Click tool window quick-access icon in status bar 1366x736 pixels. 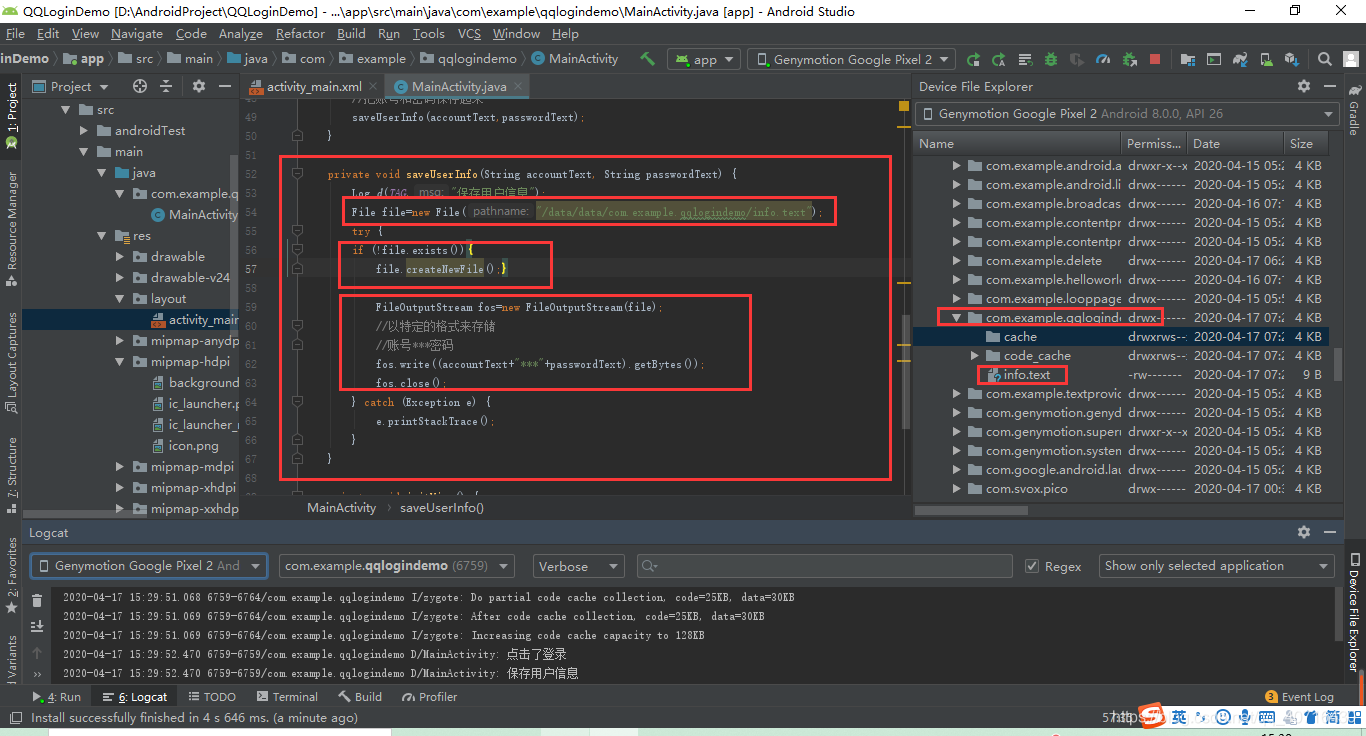[x=16, y=717]
